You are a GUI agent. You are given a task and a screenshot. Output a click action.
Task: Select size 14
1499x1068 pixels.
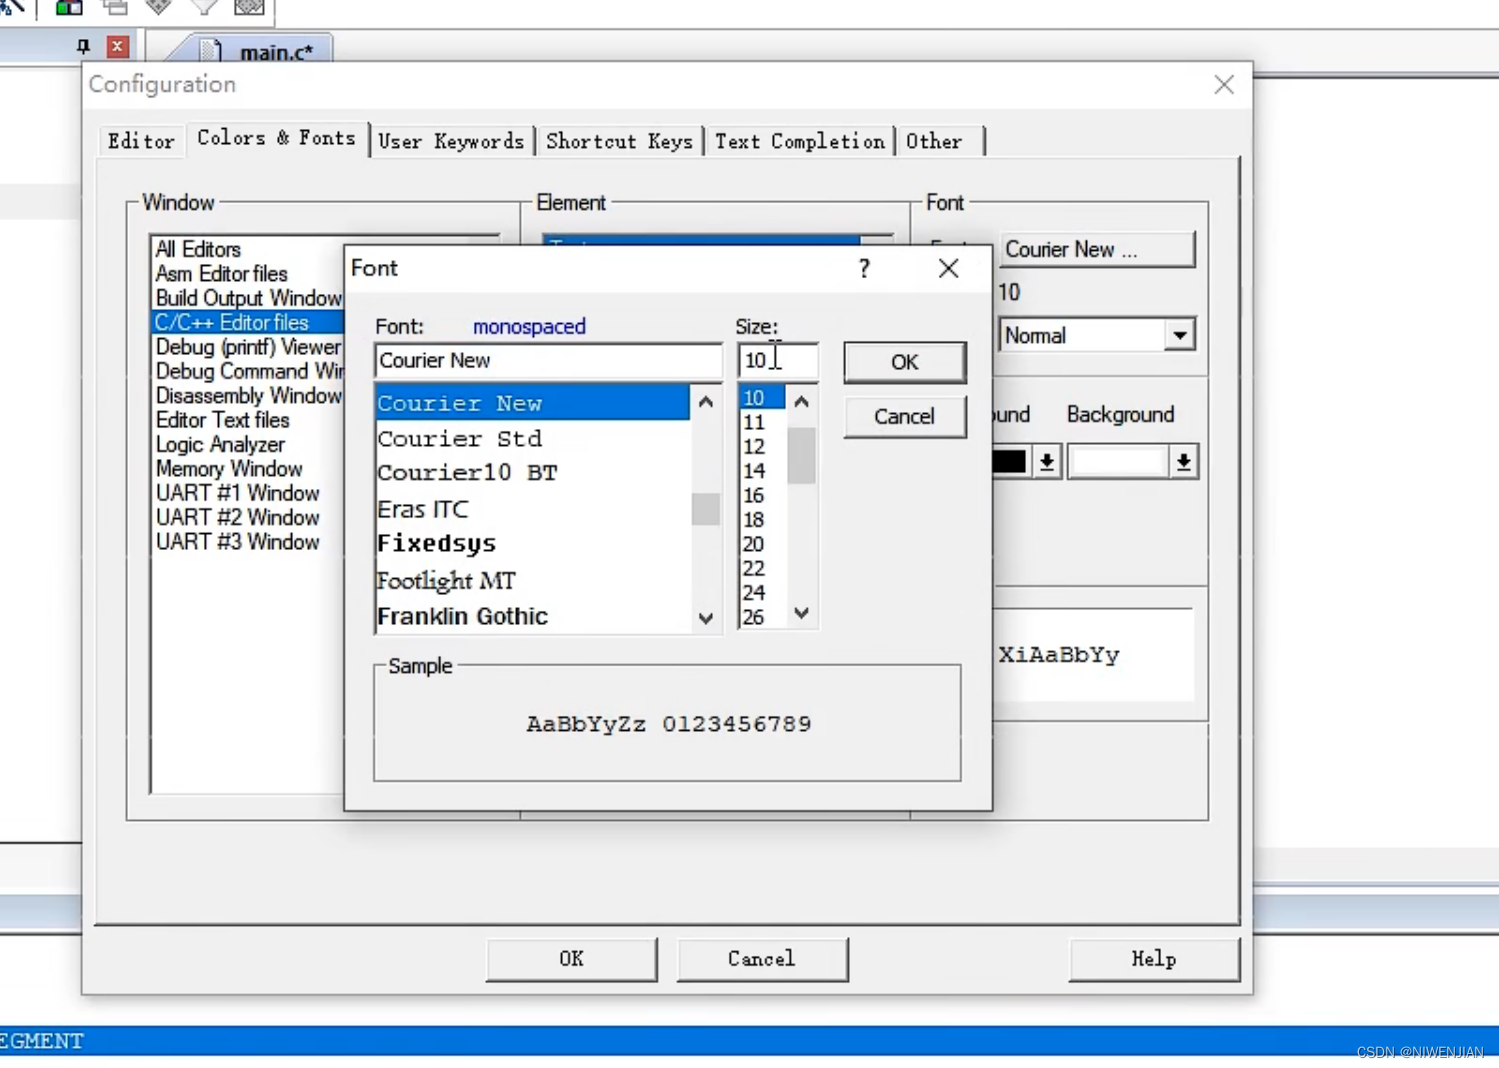coord(762,471)
